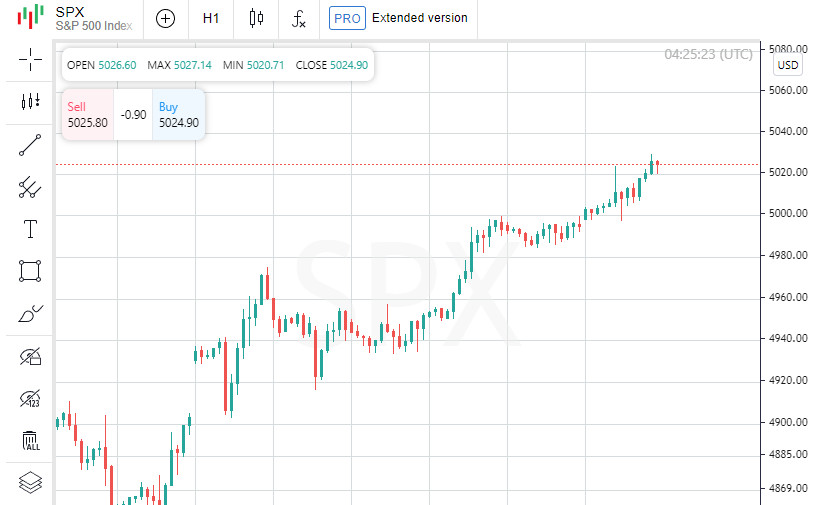821x505 pixels.
Task: Open the chart elements tool in sidebar
Action: [x=30, y=101]
